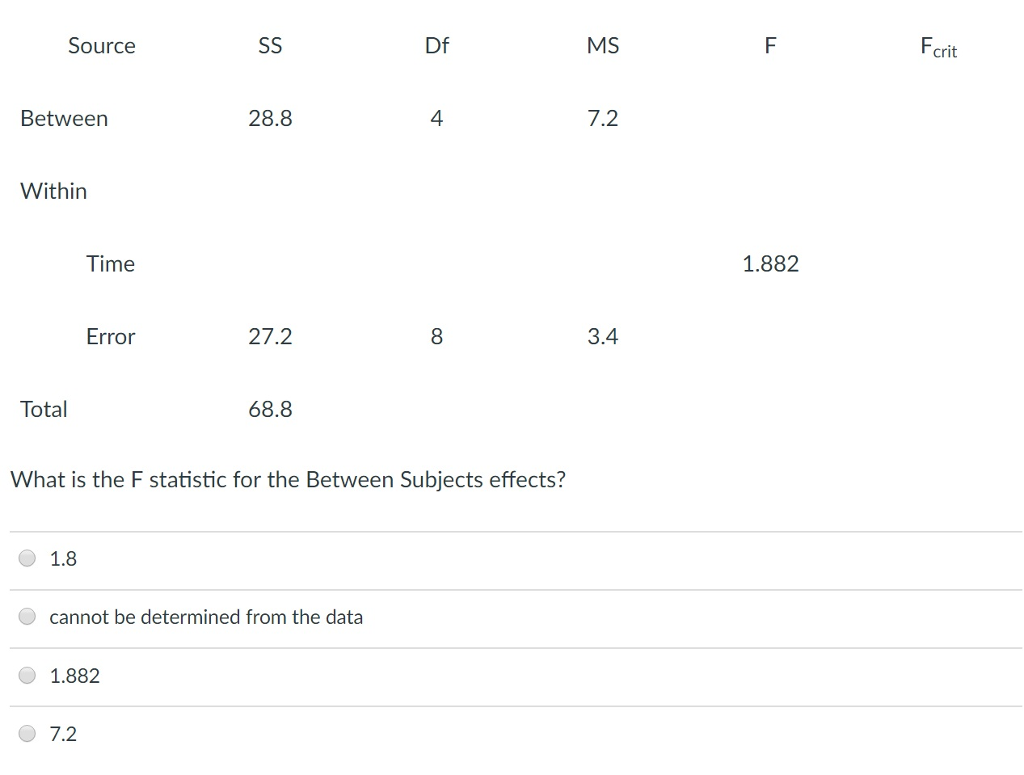Click the 'Error' row label
Viewport: 1024px width, 775px height.
pos(110,337)
